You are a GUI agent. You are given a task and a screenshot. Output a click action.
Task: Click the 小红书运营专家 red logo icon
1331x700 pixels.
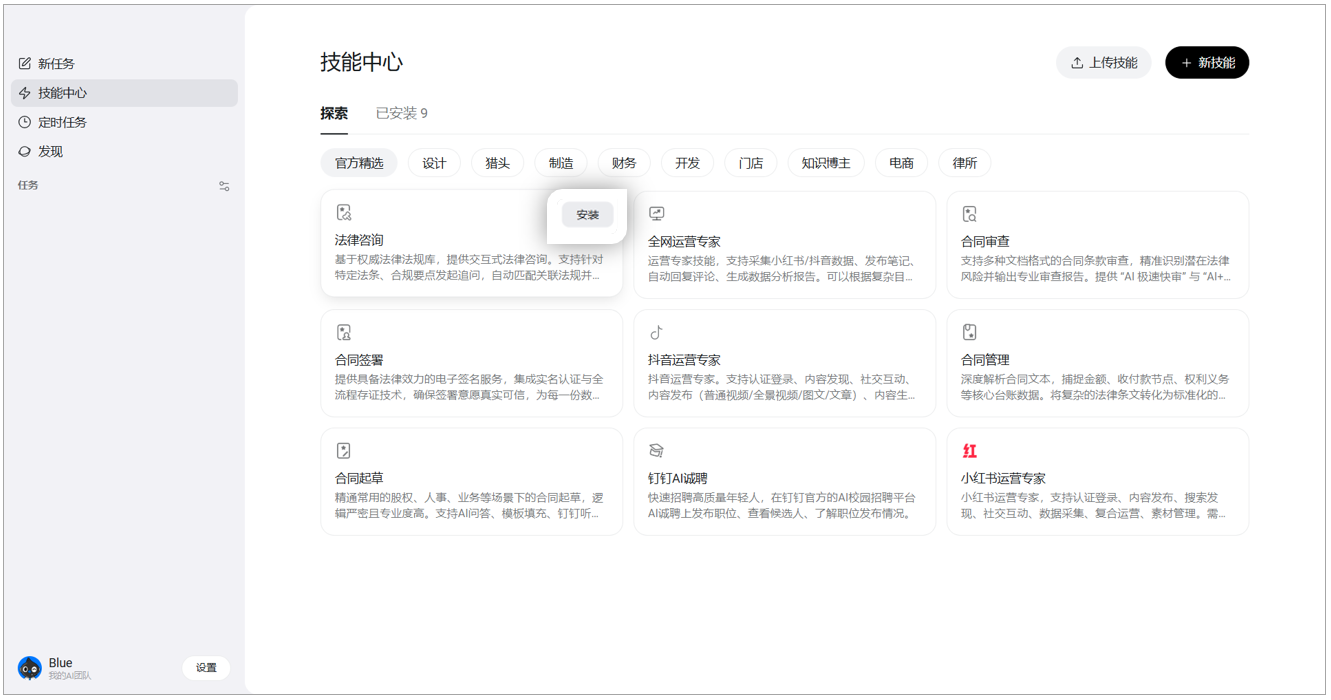click(x=969, y=451)
